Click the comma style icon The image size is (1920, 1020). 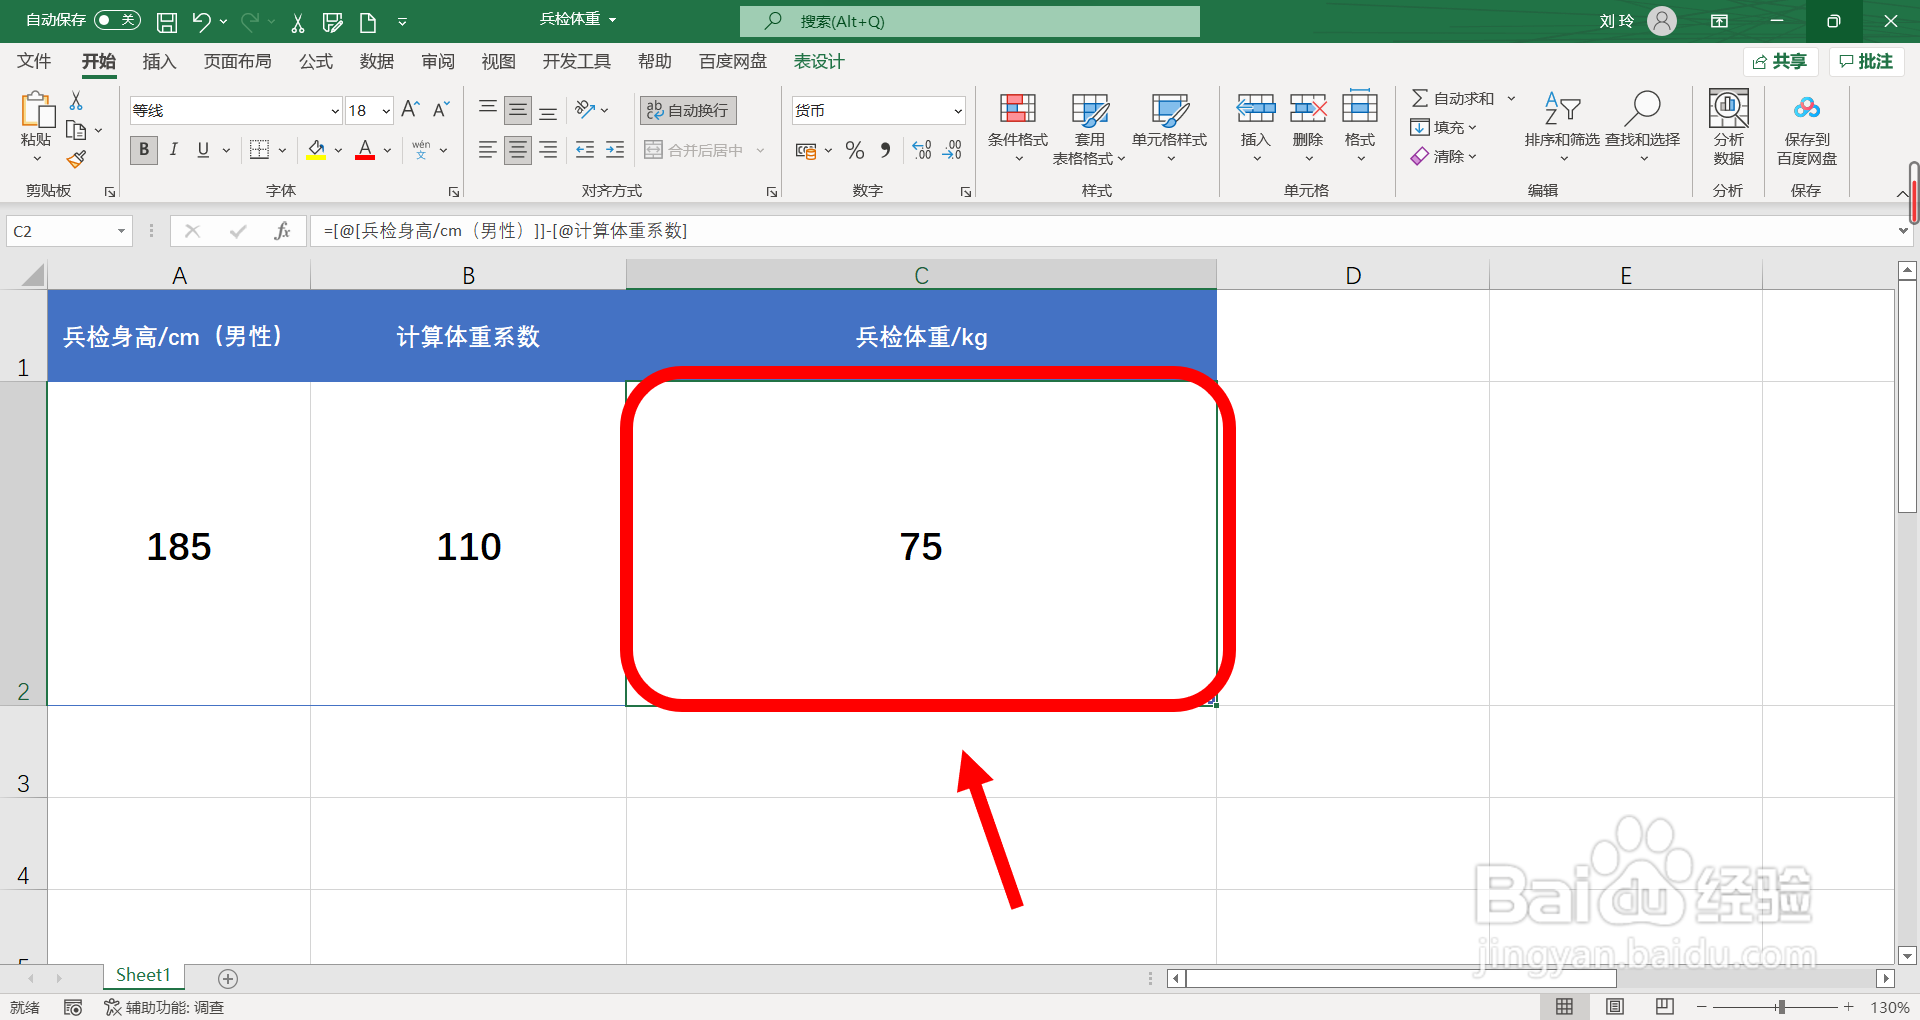click(885, 150)
